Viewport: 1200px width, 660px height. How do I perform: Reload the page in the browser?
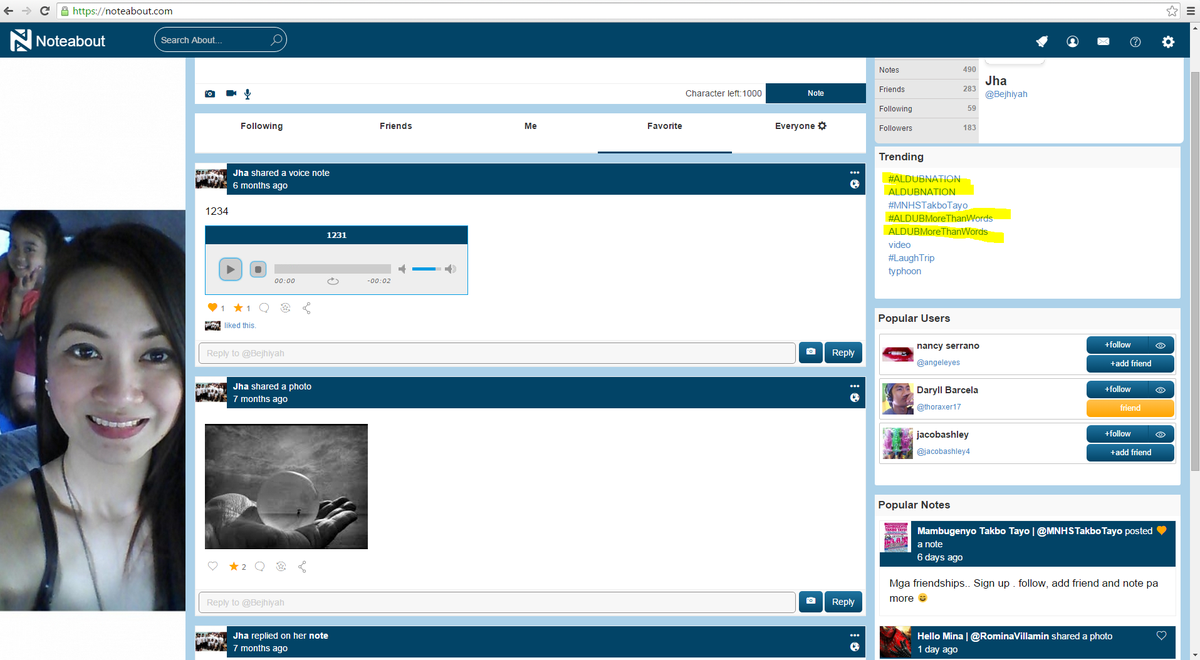(x=45, y=10)
